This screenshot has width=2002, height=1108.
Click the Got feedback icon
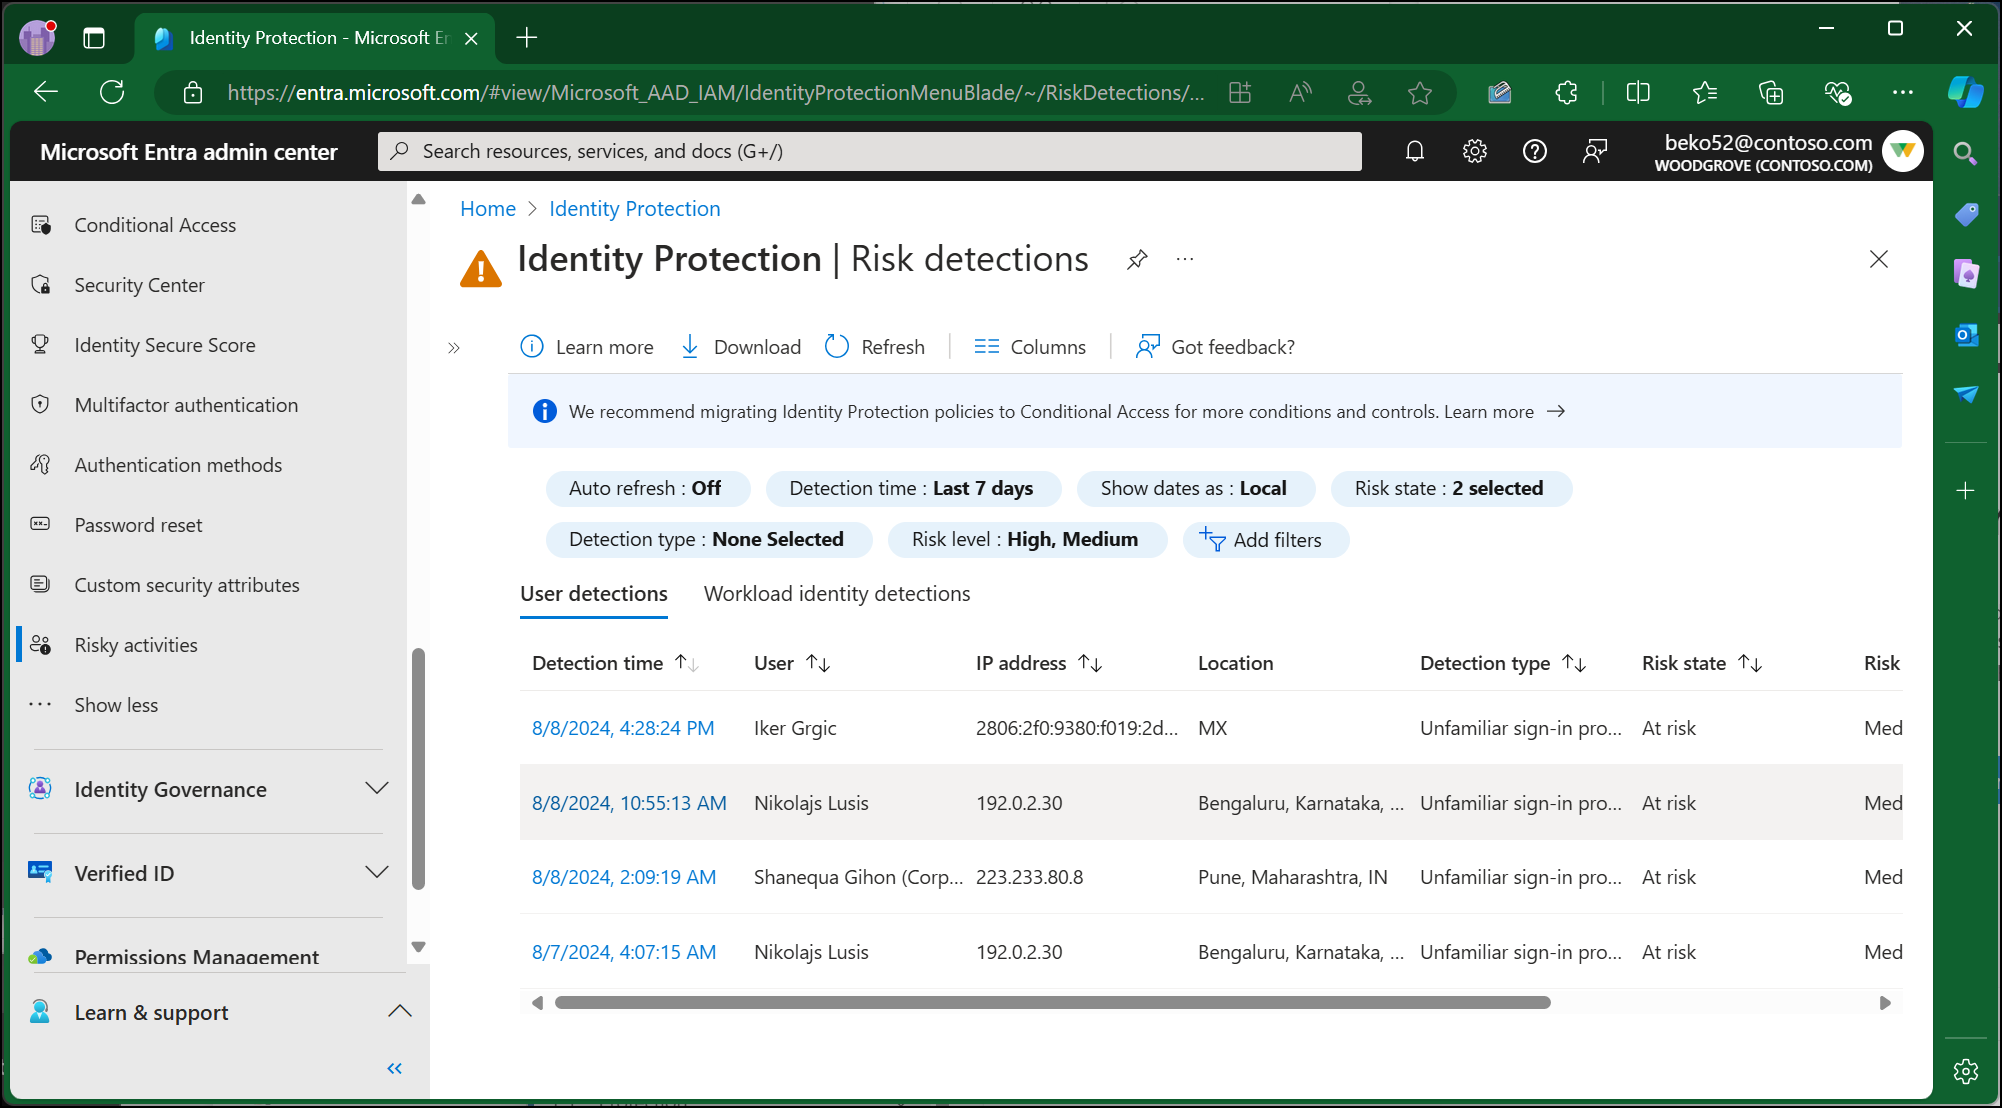click(x=1147, y=347)
